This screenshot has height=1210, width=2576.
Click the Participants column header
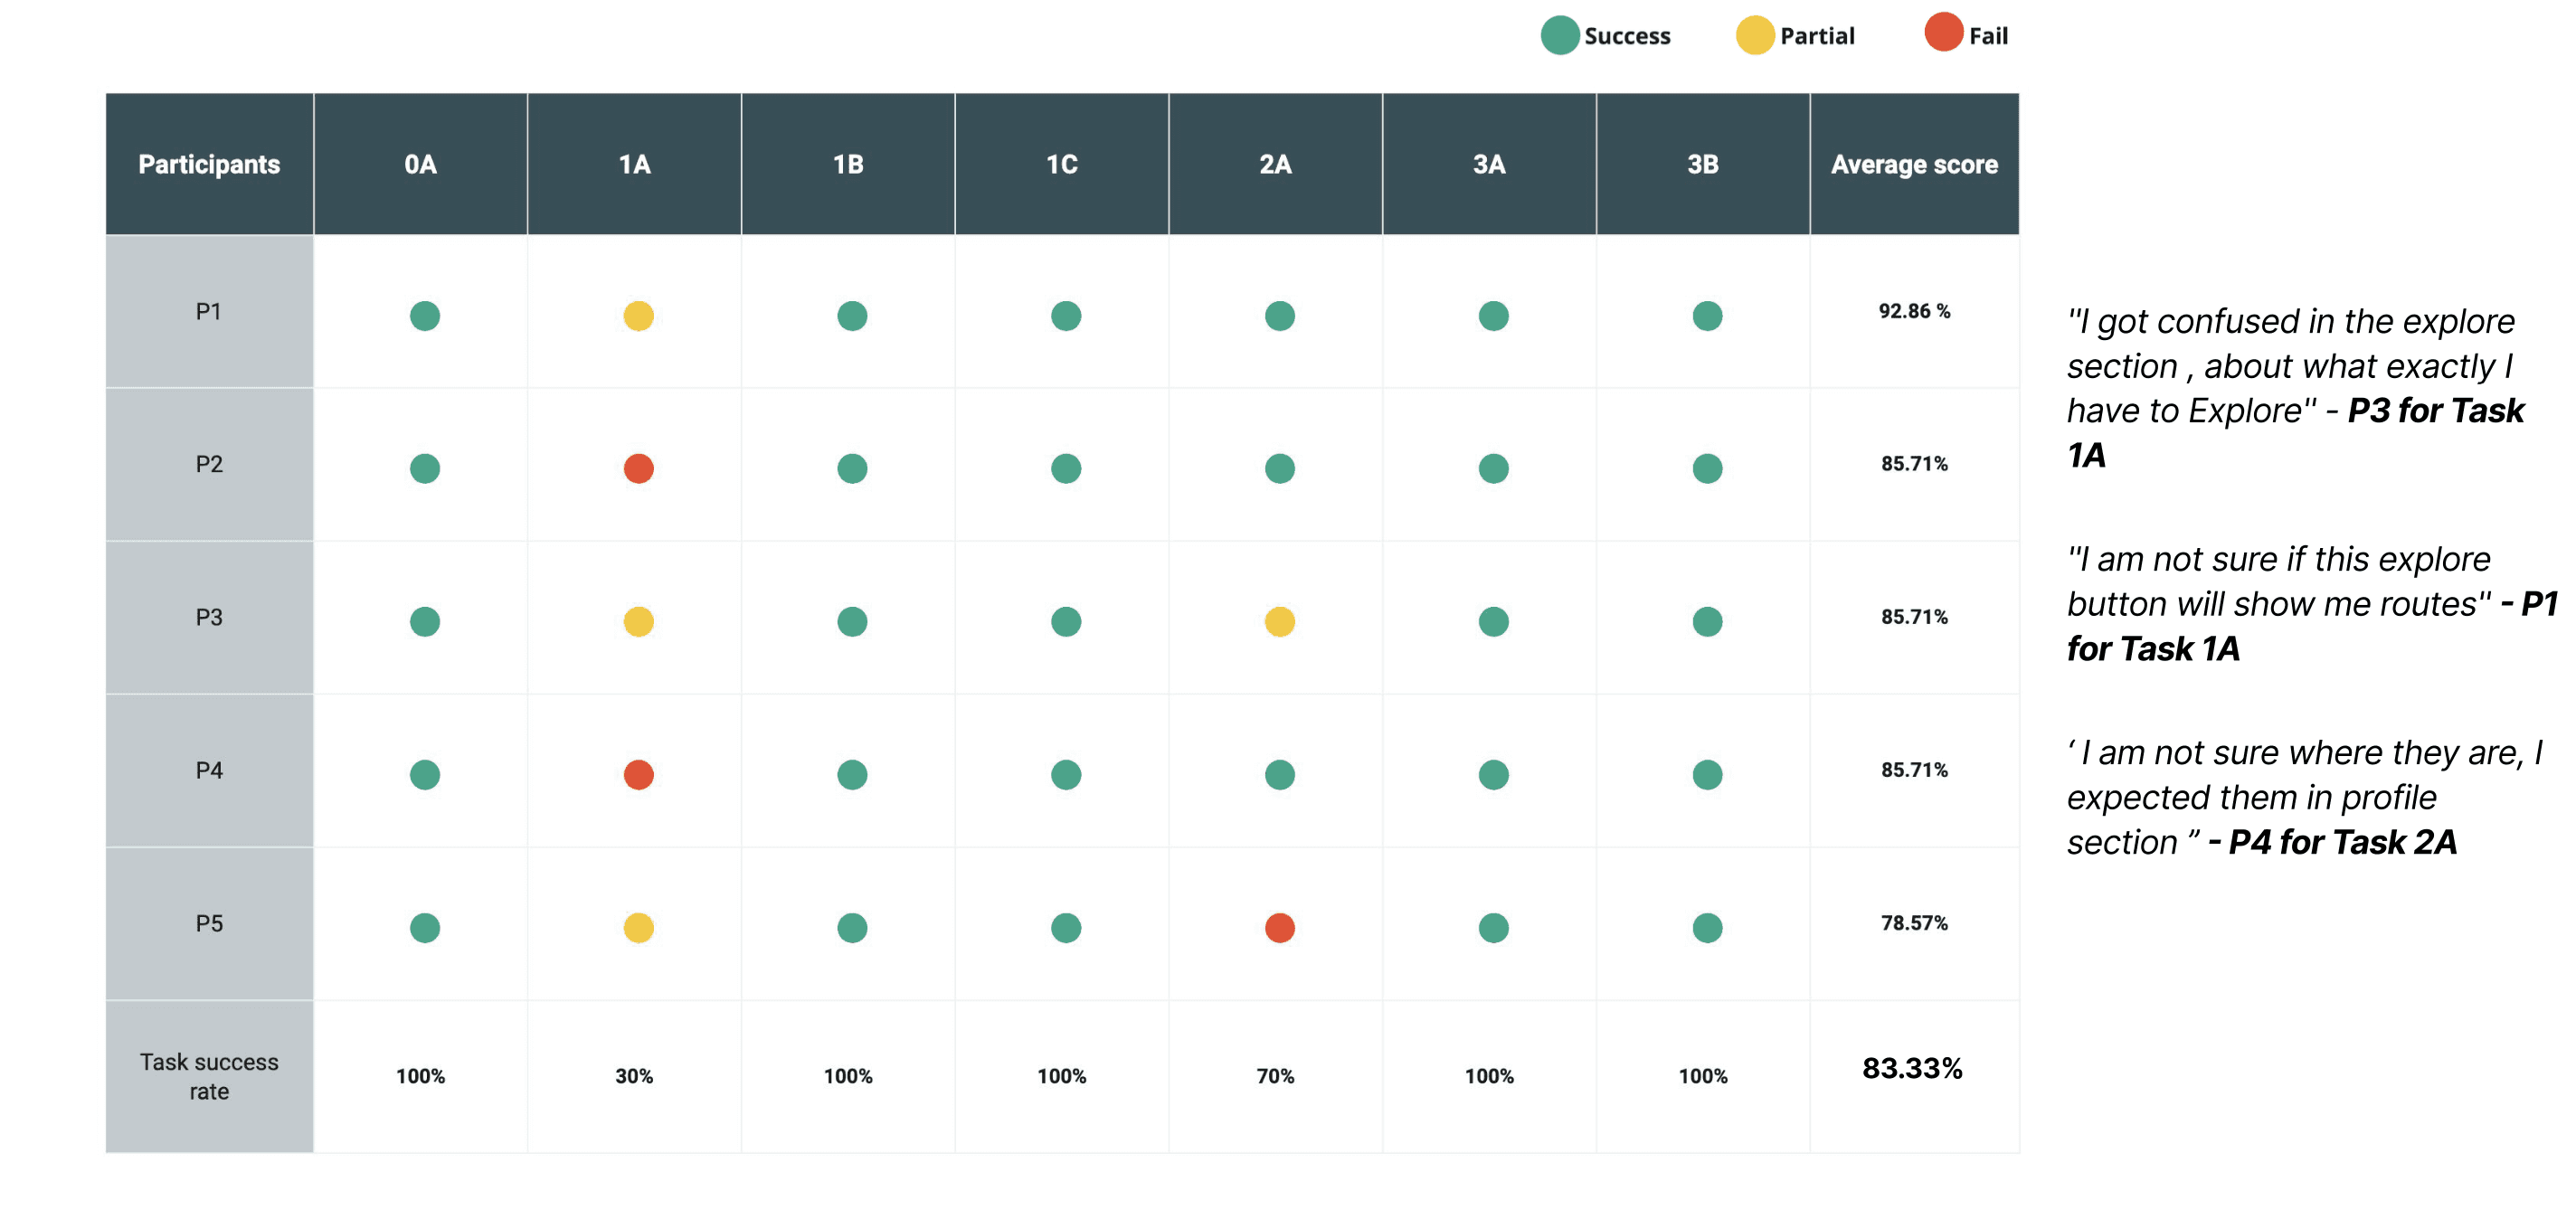[x=209, y=164]
